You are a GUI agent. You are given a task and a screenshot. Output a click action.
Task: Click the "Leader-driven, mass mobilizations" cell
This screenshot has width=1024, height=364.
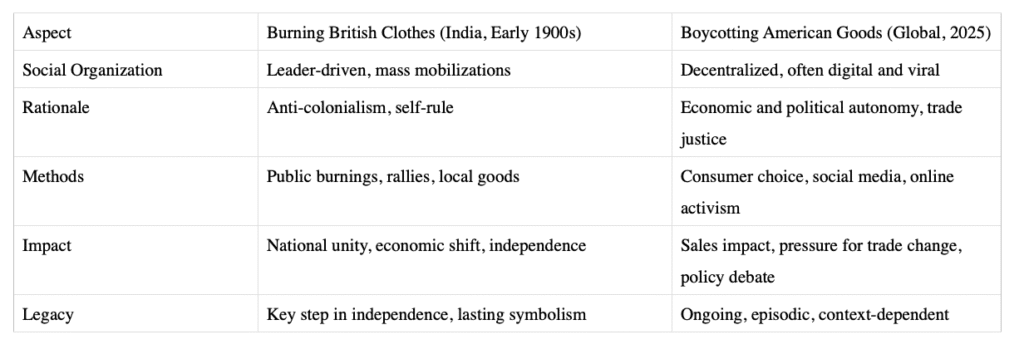click(465, 70)
